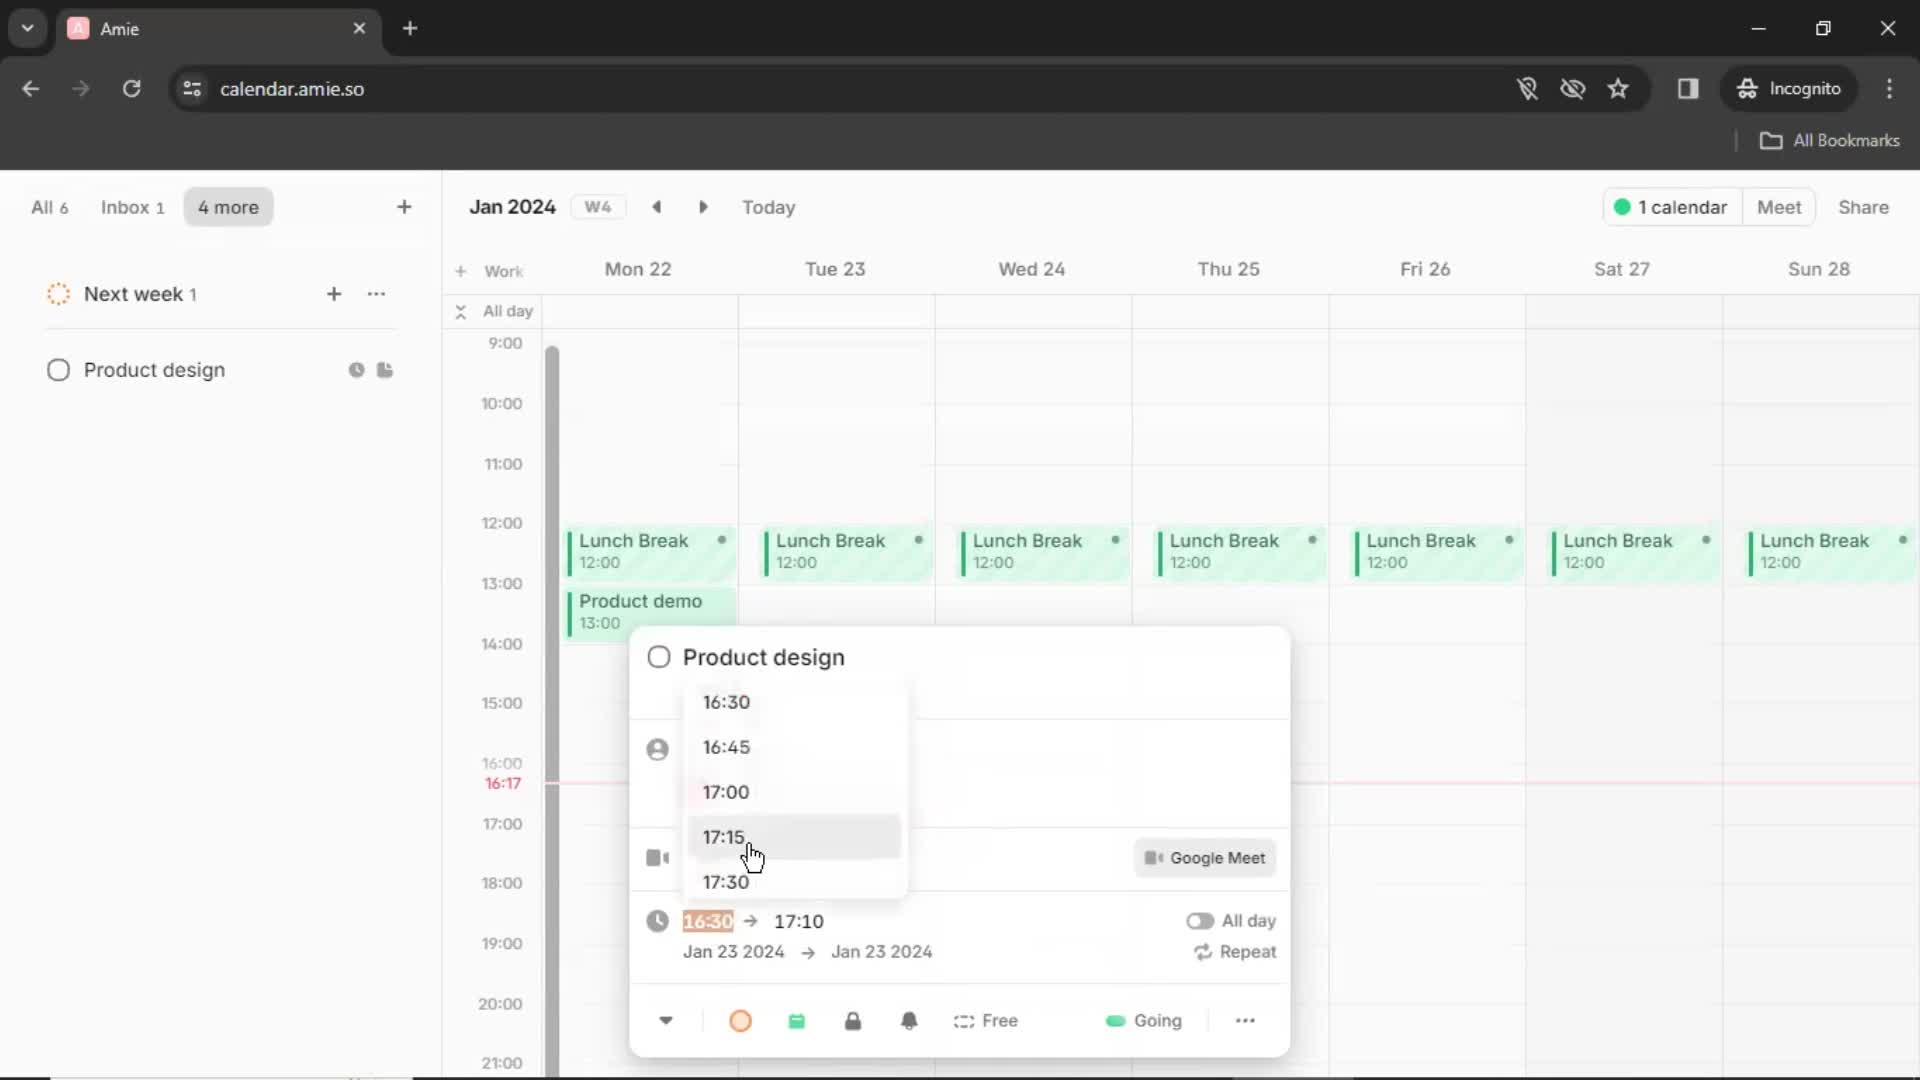Click the bell/notification icon
This screenshot has width=1920, height=1080.
tap(910, 1019)
